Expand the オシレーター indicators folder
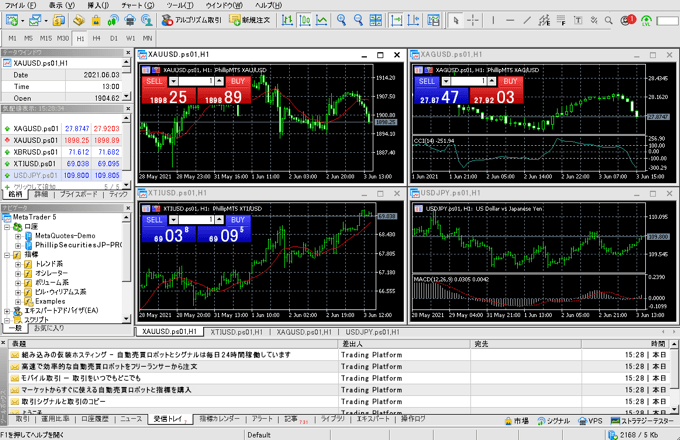 click(x=18, y=274)
